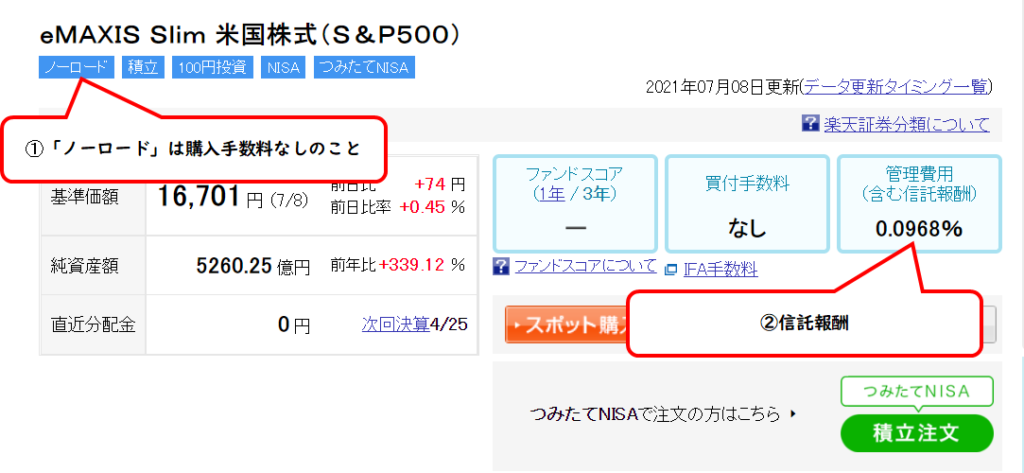Click question icon next to ファンドスコアについて
The height and width of the screenshot is (473, 1024).
pyautogui.click(x=502, y=267)
